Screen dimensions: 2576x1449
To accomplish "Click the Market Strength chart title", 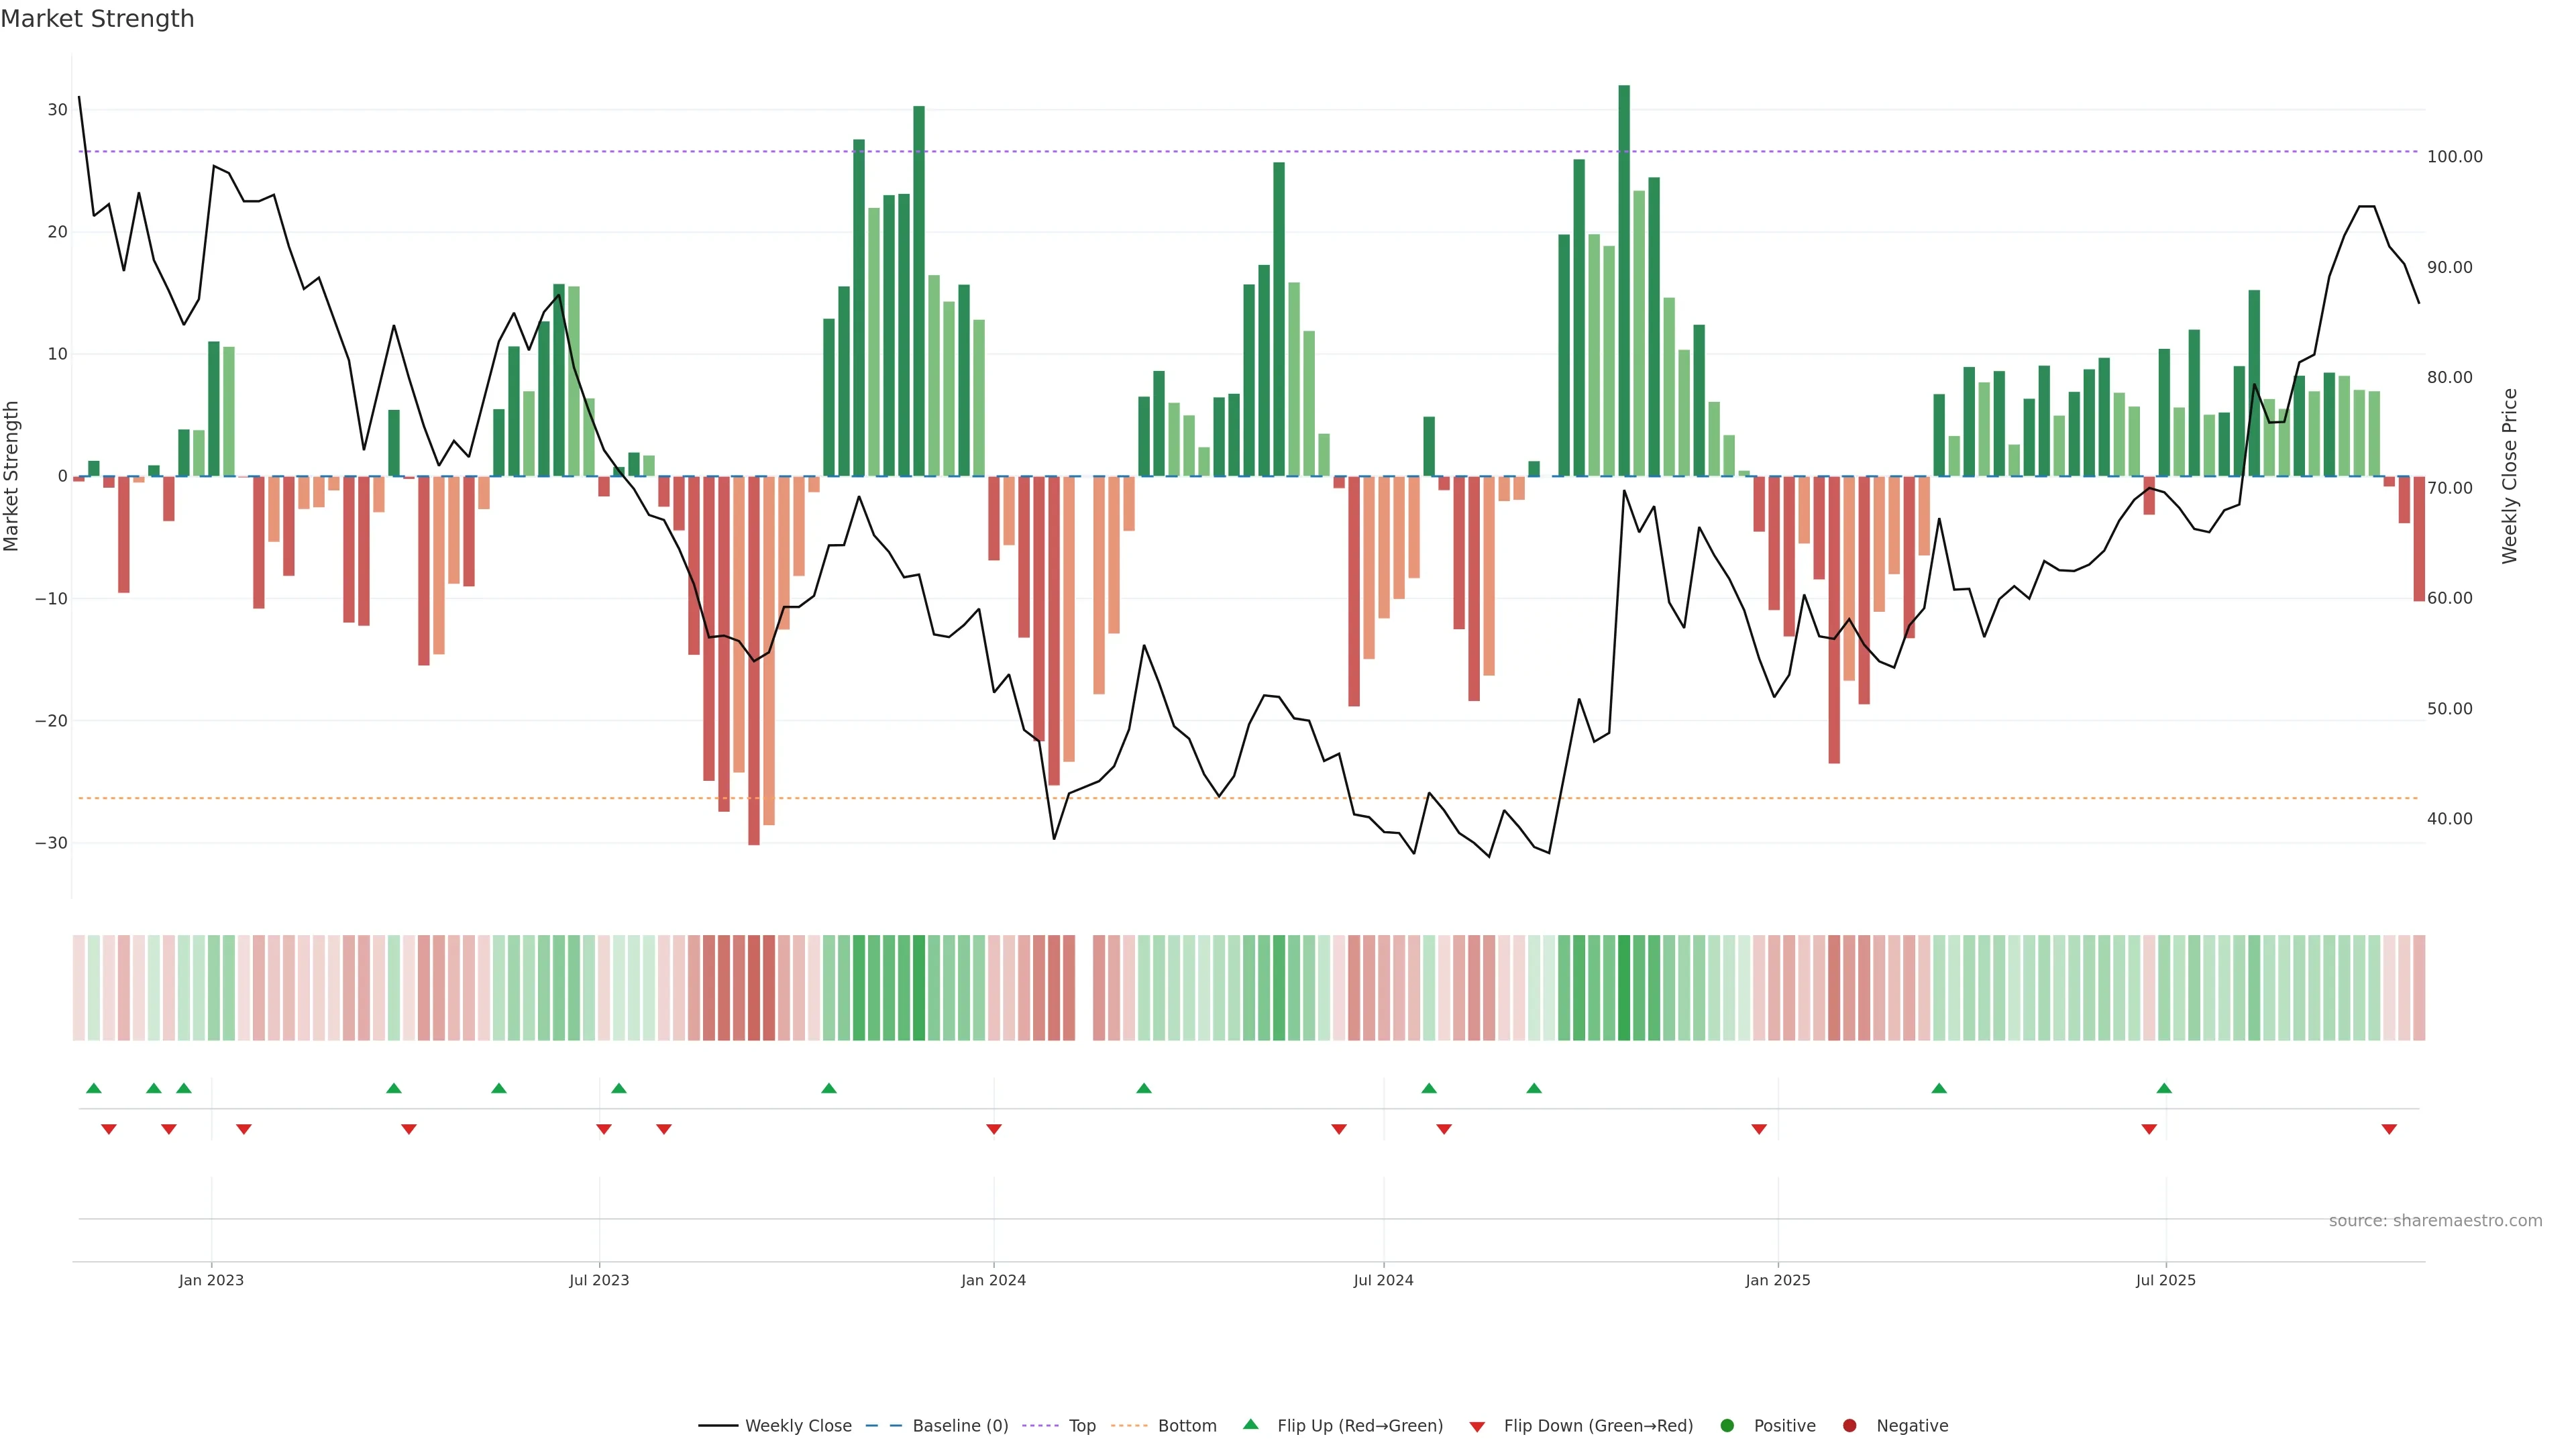I will tap(97, 19).
